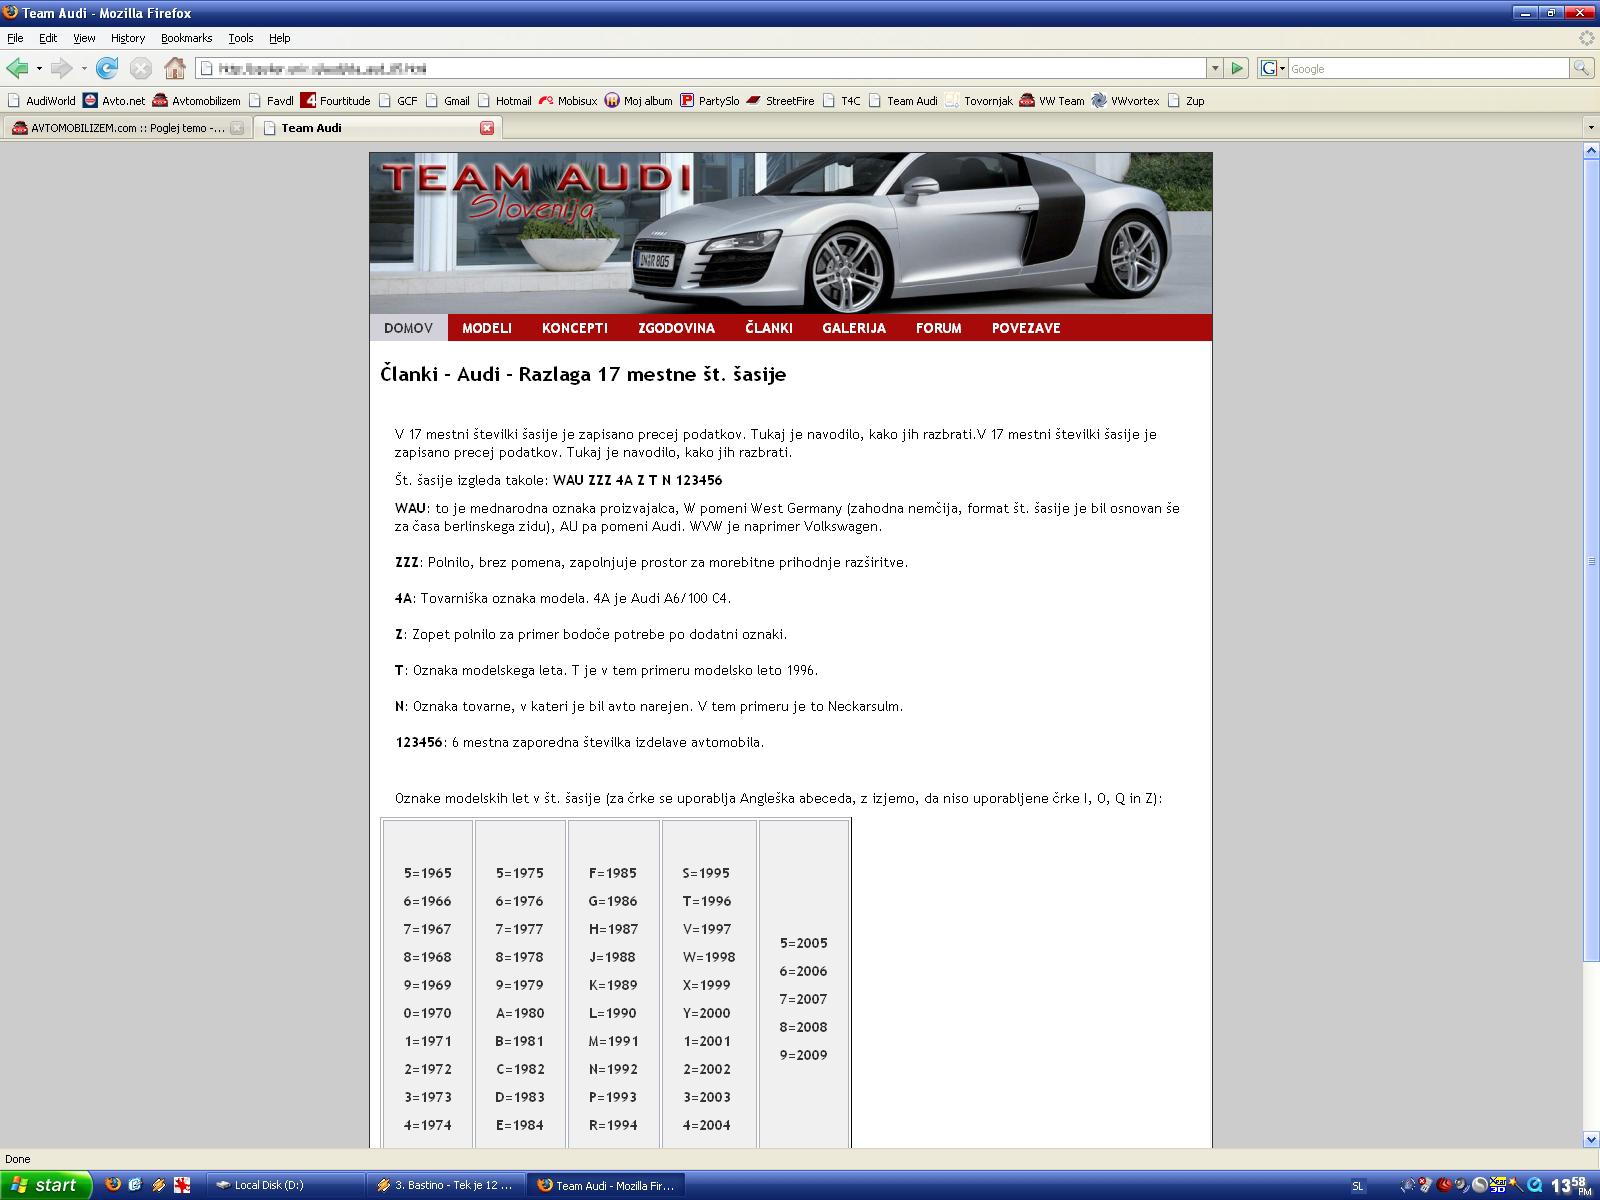The height and width of the screenshot is (1200, 1600).
Task: Open the forward history dropdown arrow
Action: [x=84, y=69]
